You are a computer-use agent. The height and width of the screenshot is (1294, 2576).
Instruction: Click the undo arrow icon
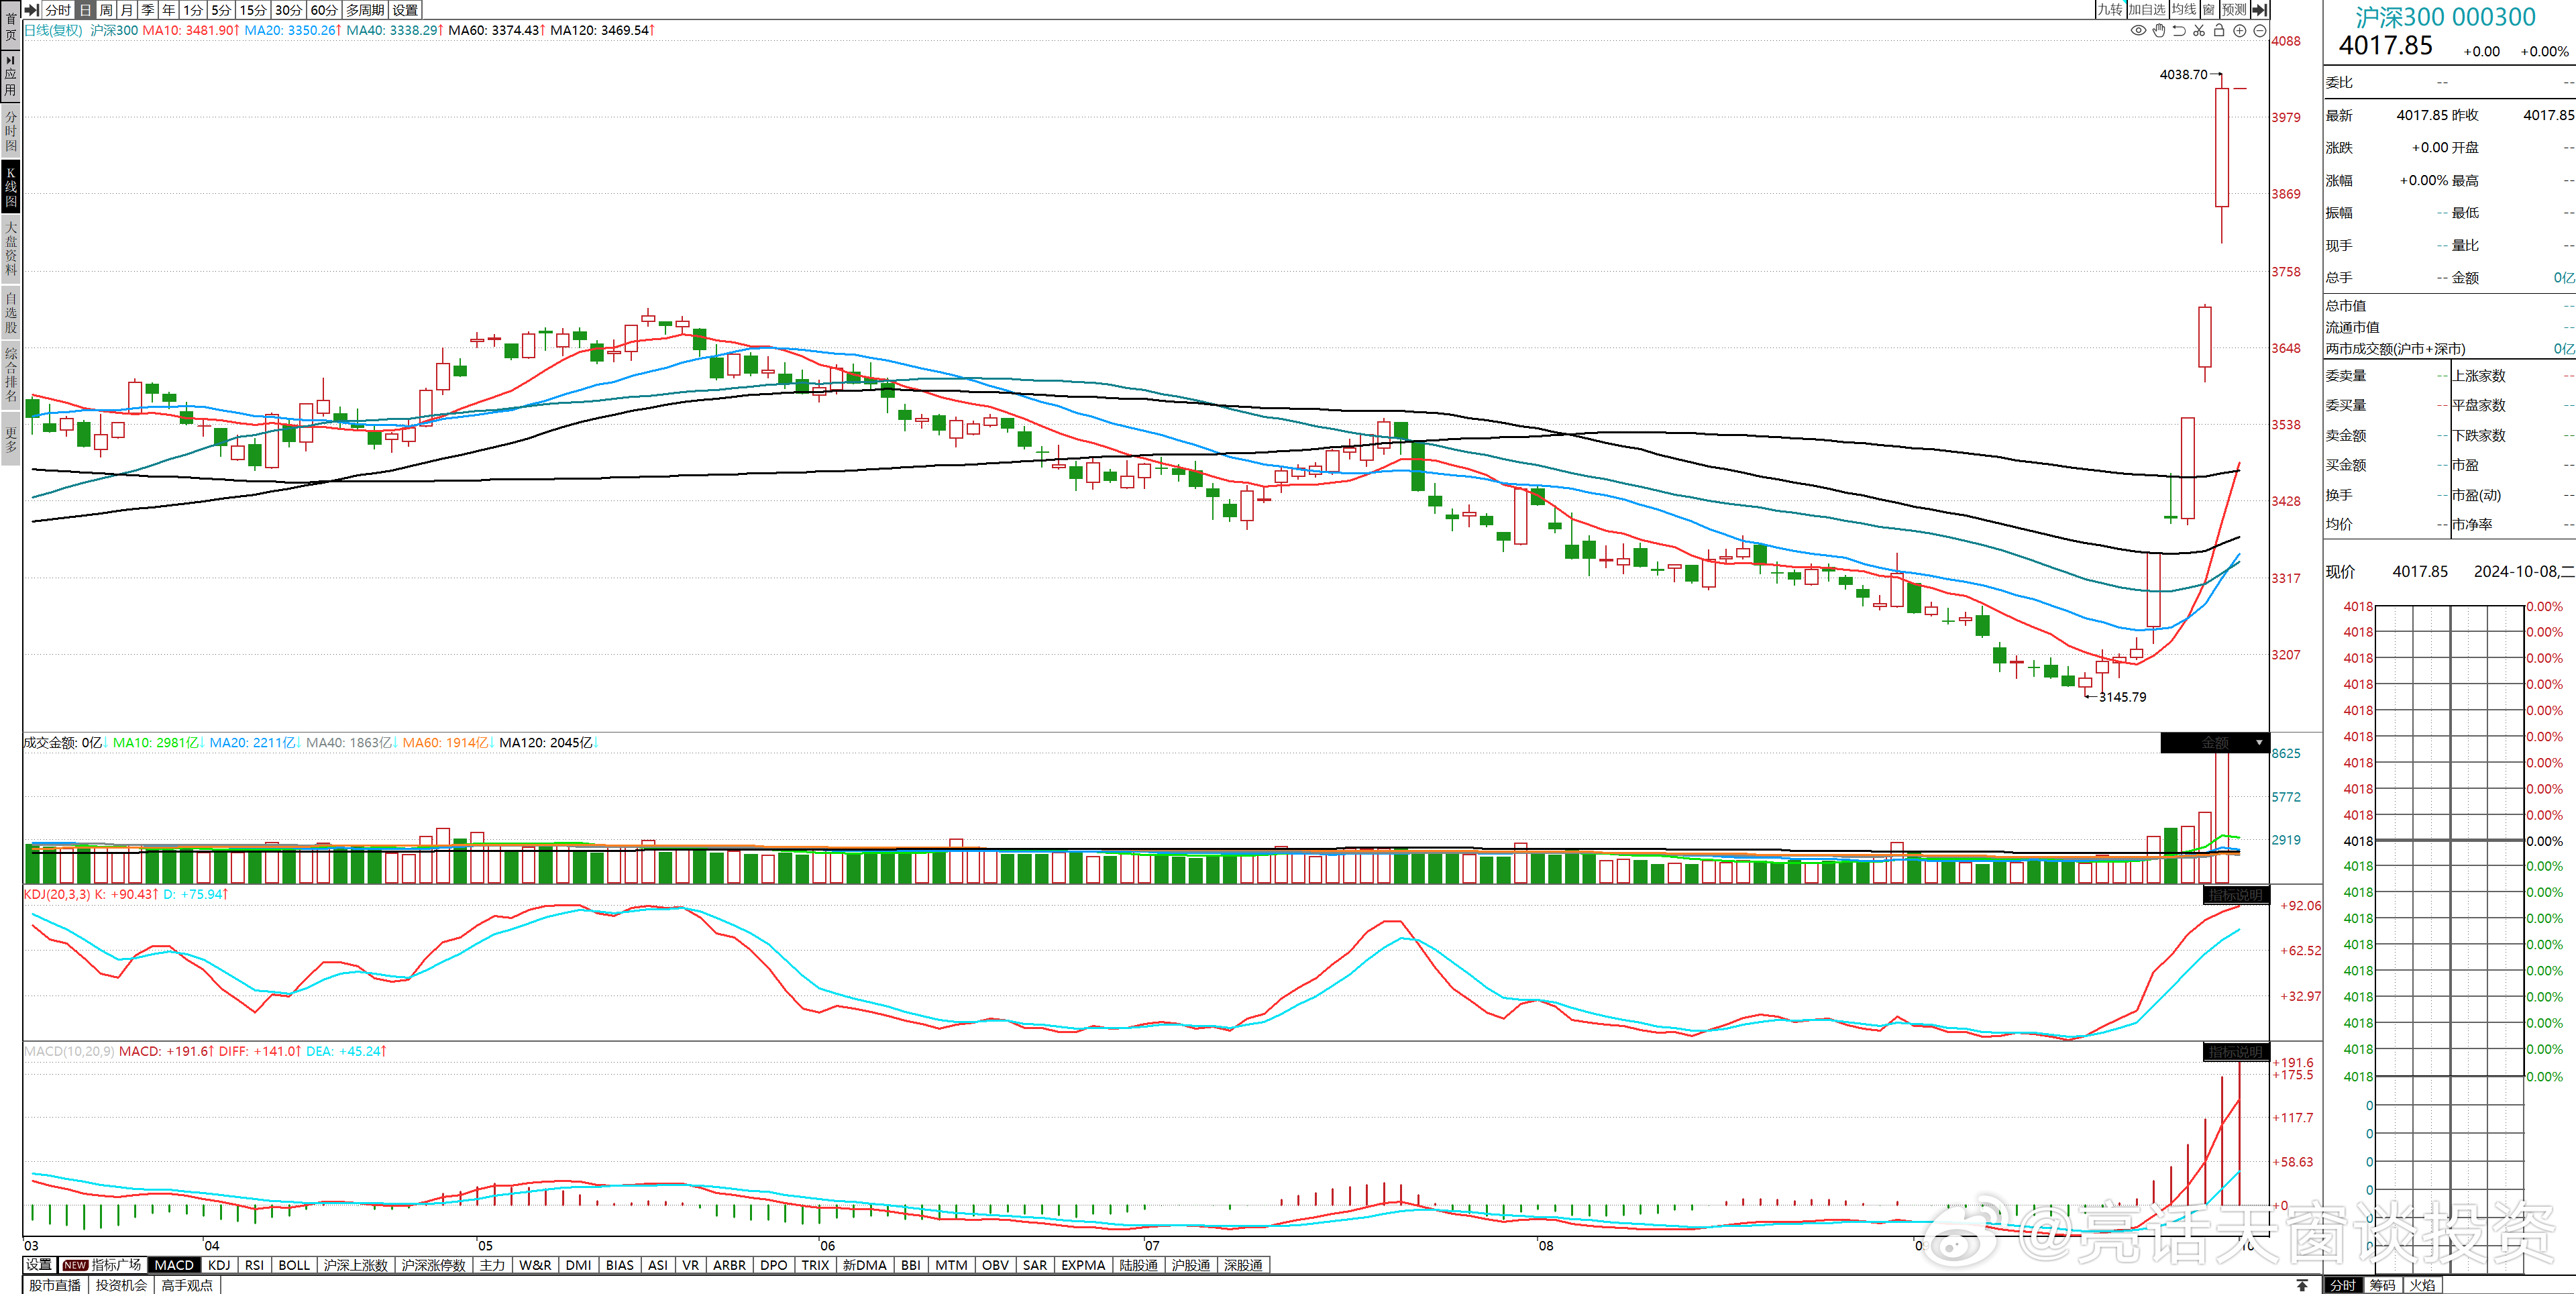pos(2179,30)
